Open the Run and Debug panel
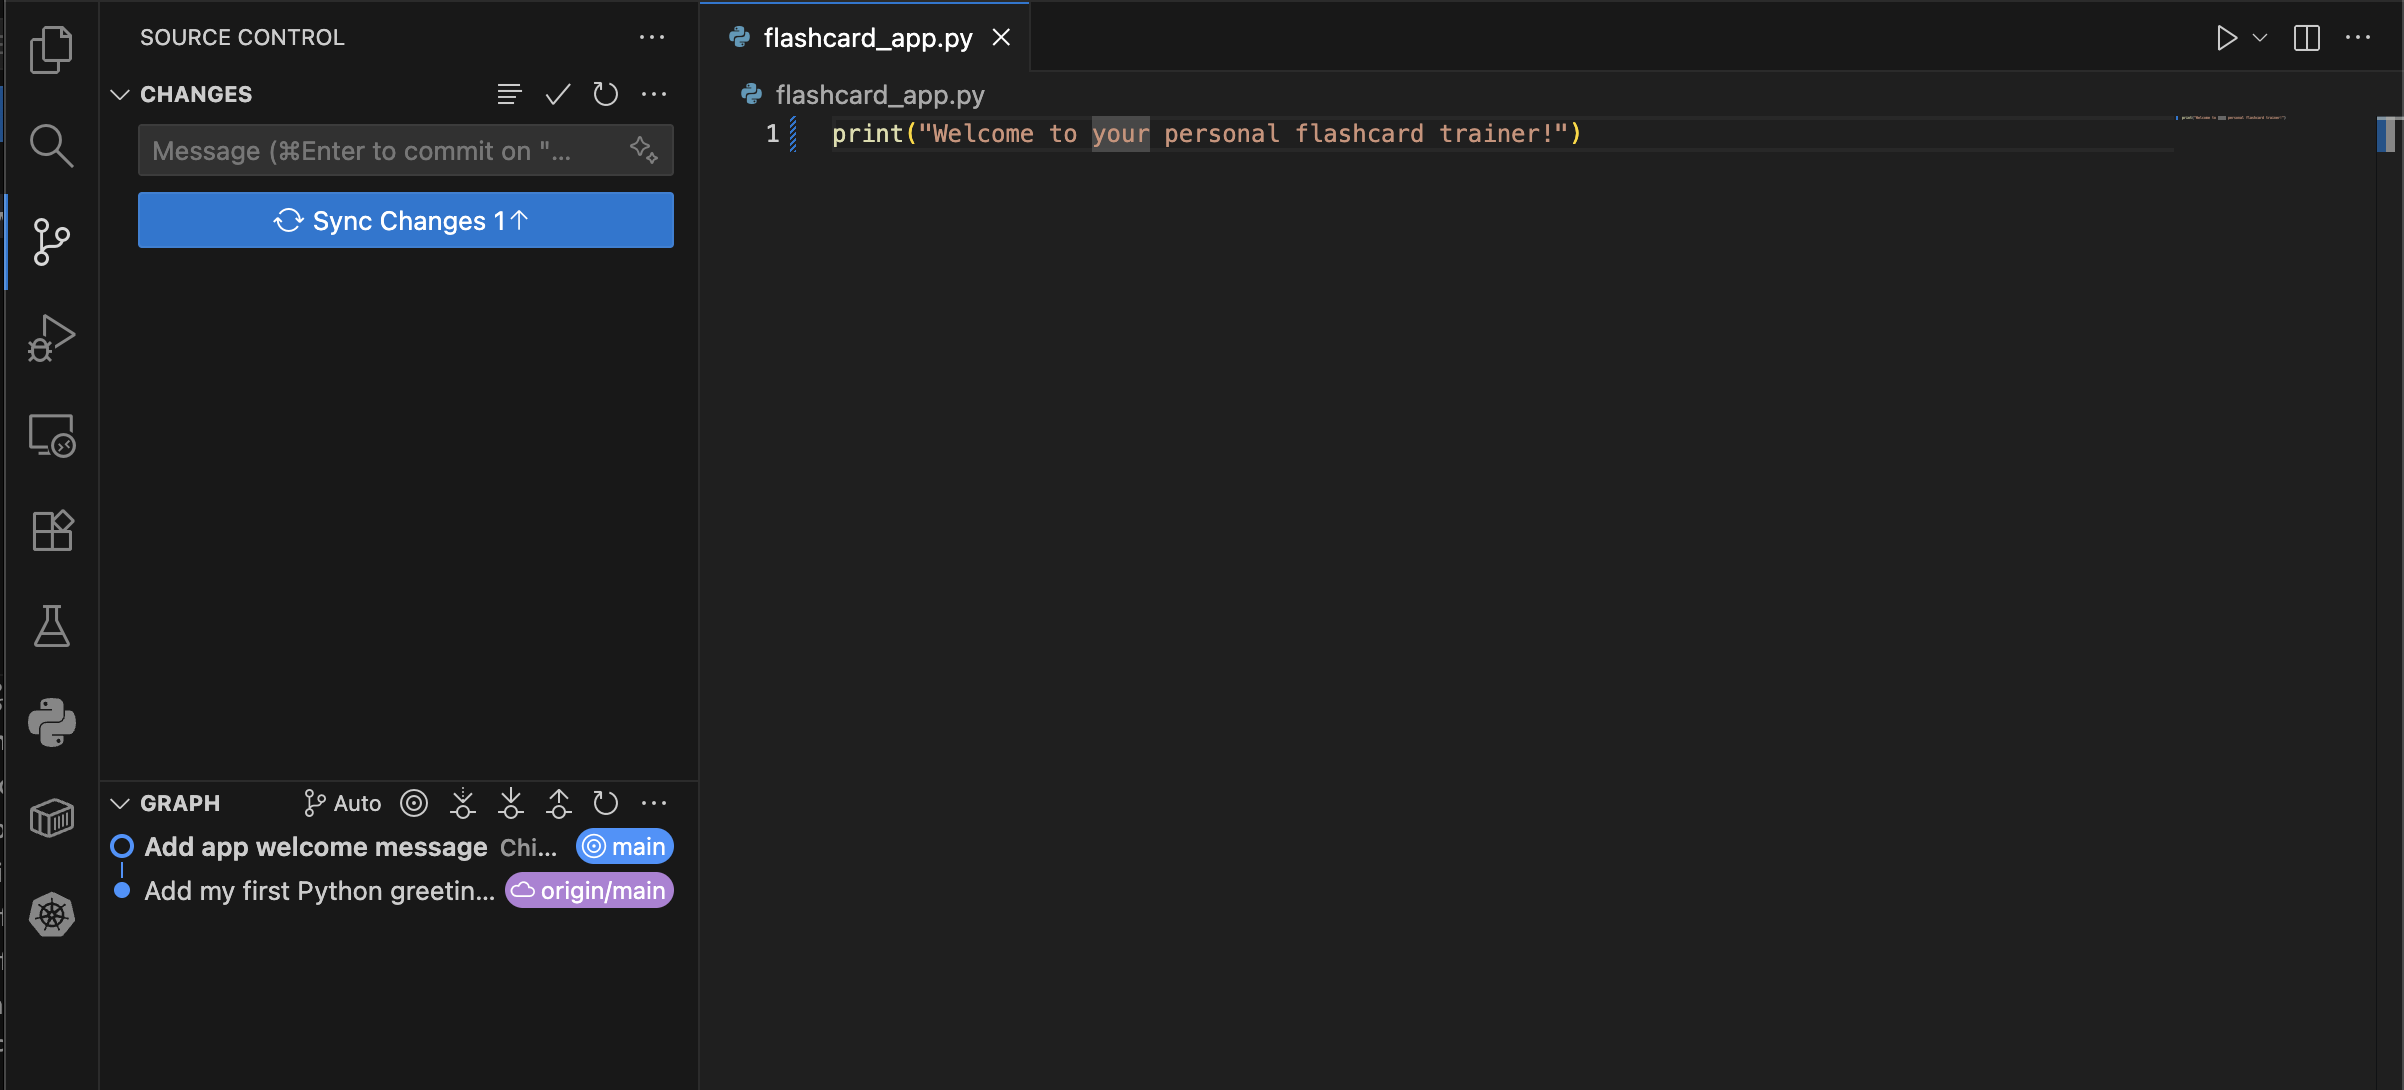 pos(51,337)
